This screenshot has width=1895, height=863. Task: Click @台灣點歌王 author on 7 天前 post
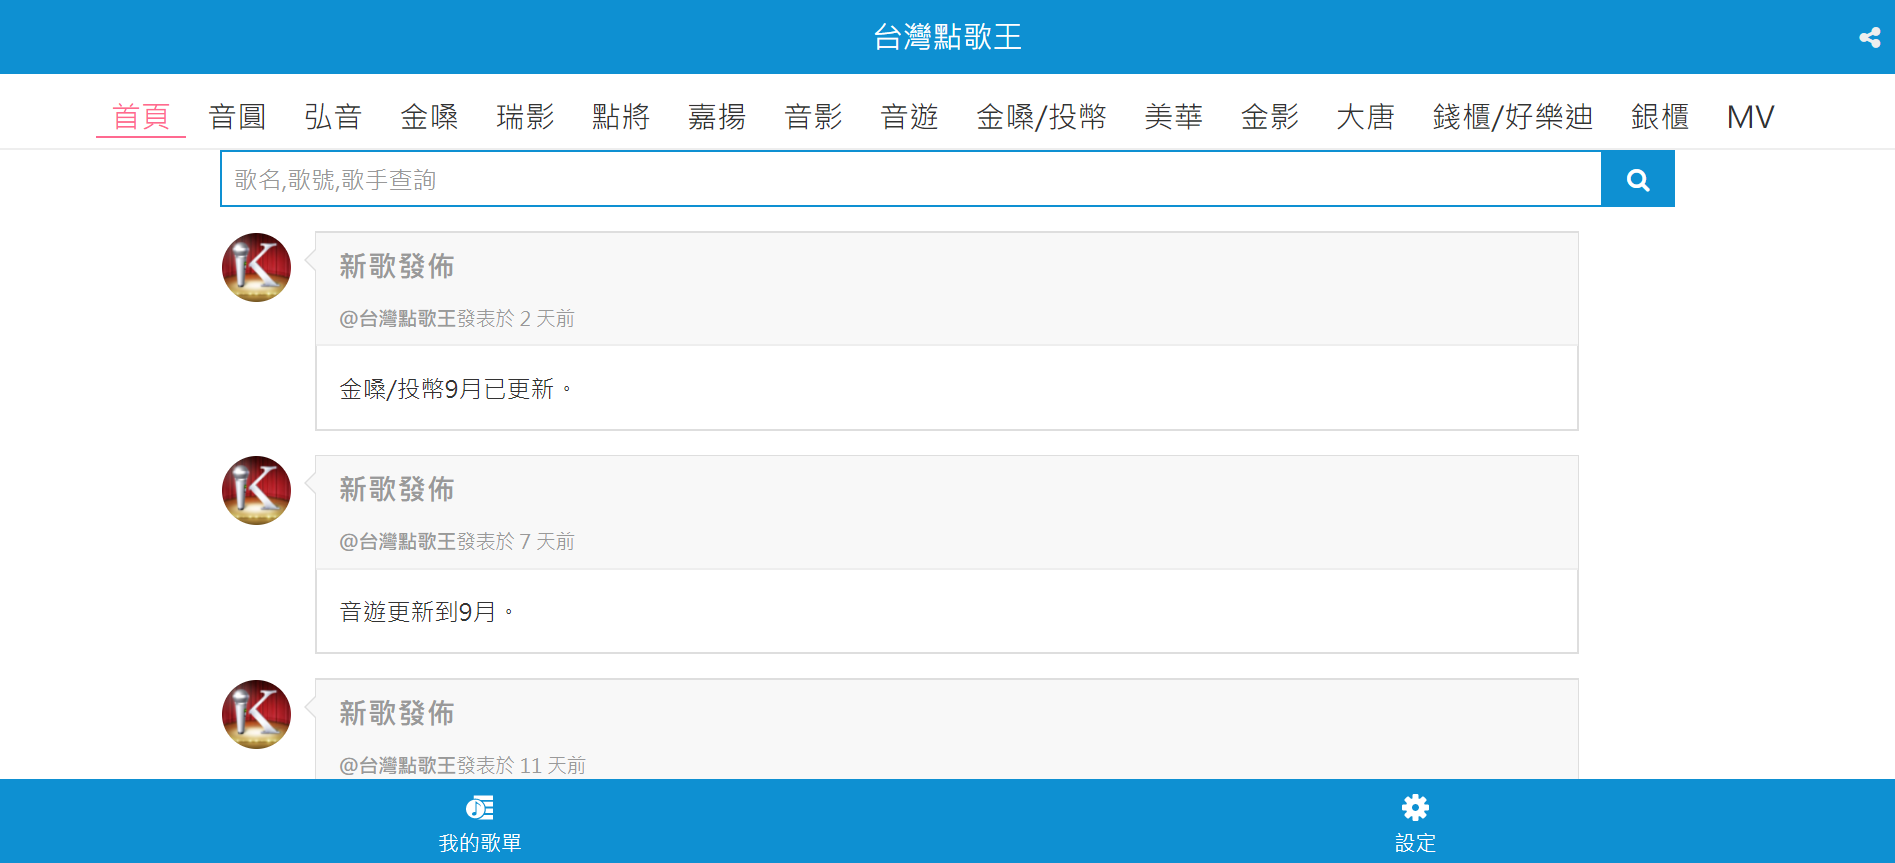point(398,541)
